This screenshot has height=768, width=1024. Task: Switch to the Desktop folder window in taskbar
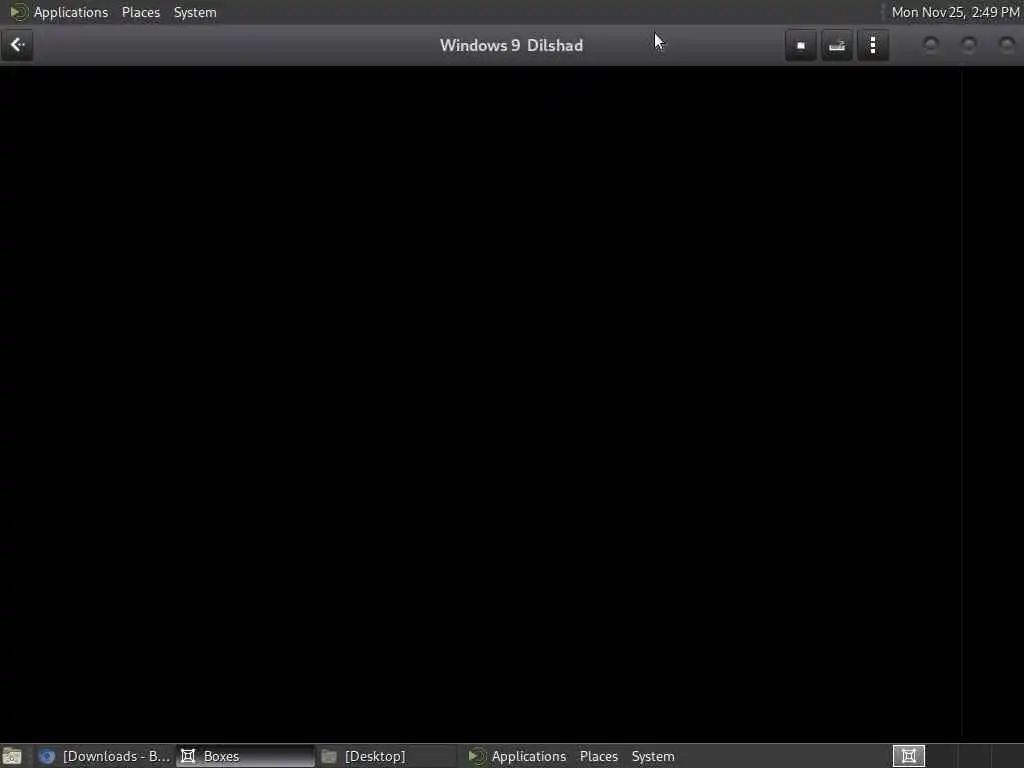click(x=387, y=756)
